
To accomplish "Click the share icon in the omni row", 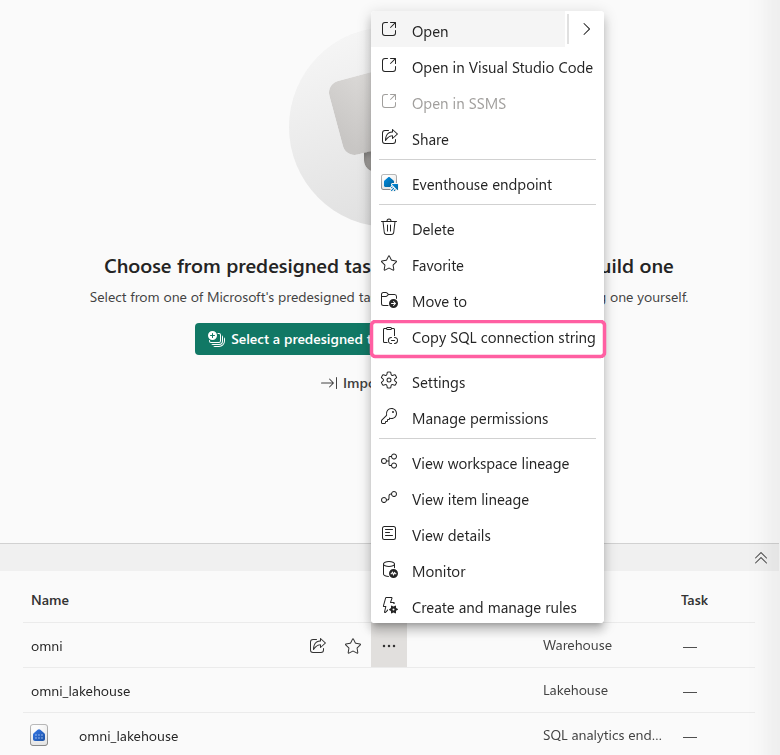I will pyautogui.click(x=317, y=646).
